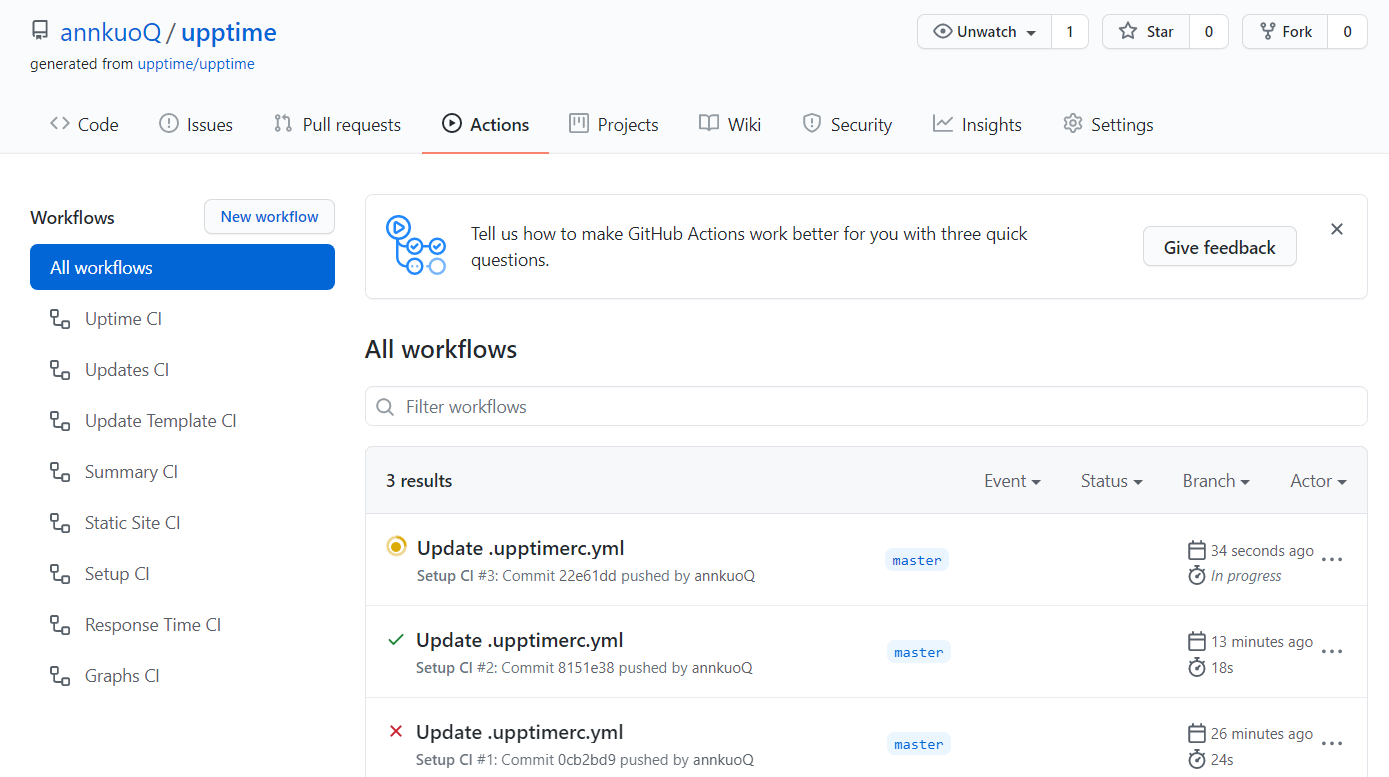Expand the Branch filter dropdown
Screen dimensions: 1389x777
(x=1215, y=481)
